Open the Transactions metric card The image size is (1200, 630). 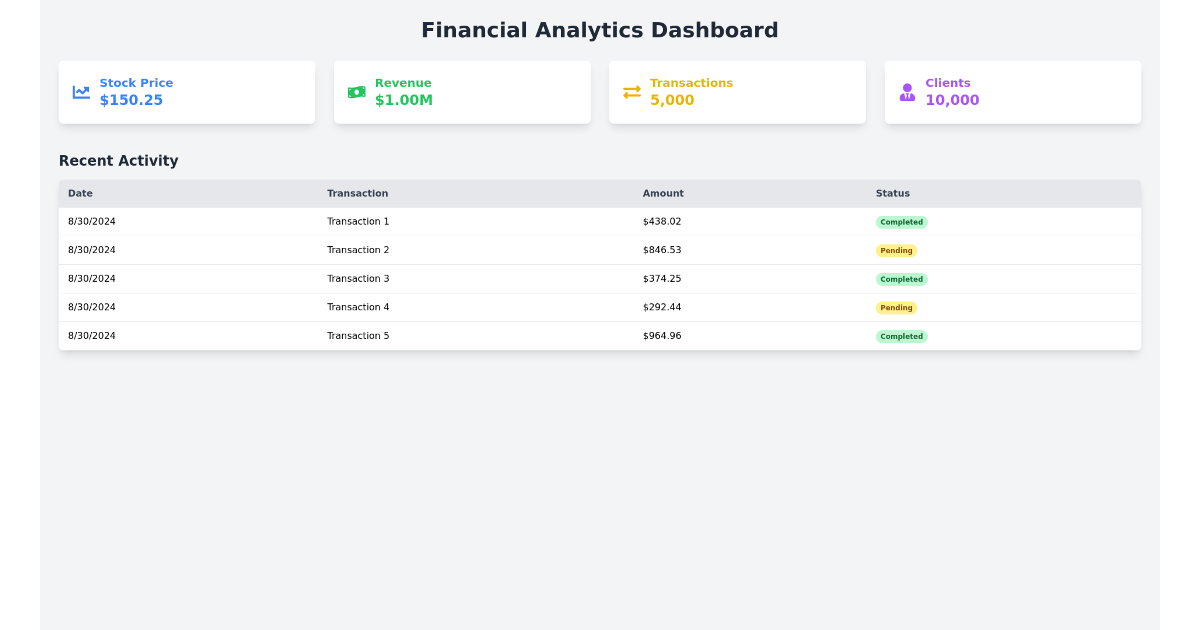coord(737,92)
